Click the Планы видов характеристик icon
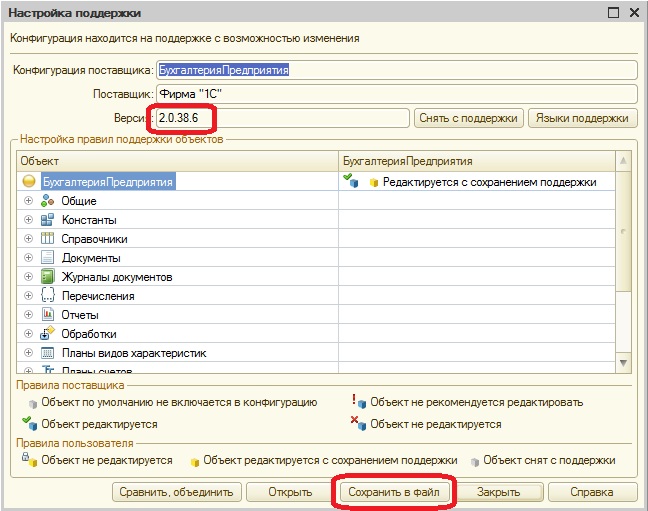 [x=48, y=353]
